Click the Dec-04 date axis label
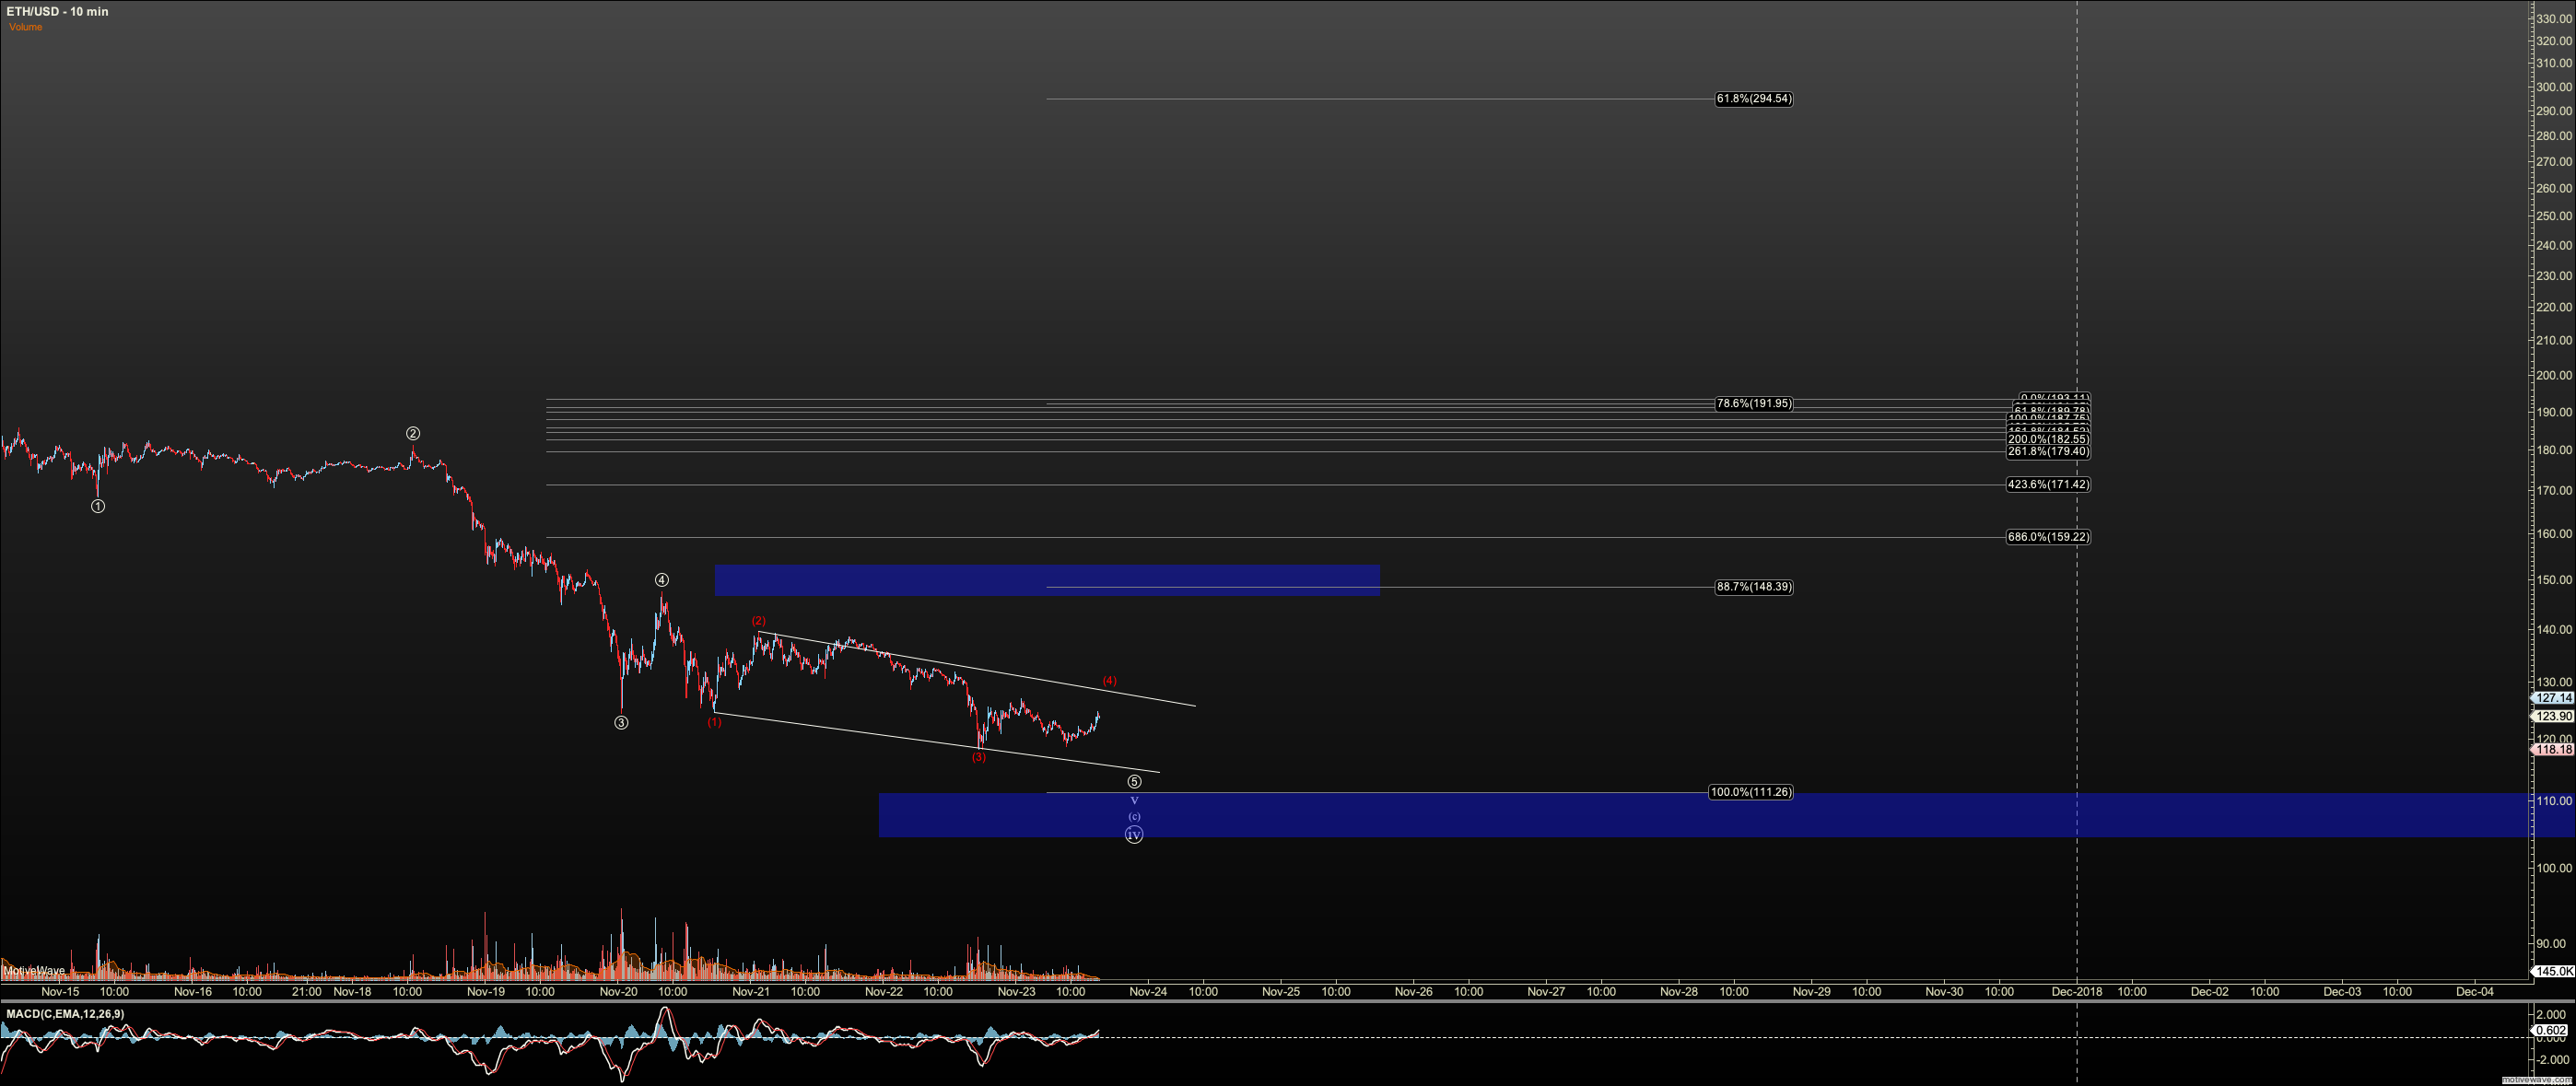This screenshot has width=2576, height=1086. click(x=2475, y=992)
